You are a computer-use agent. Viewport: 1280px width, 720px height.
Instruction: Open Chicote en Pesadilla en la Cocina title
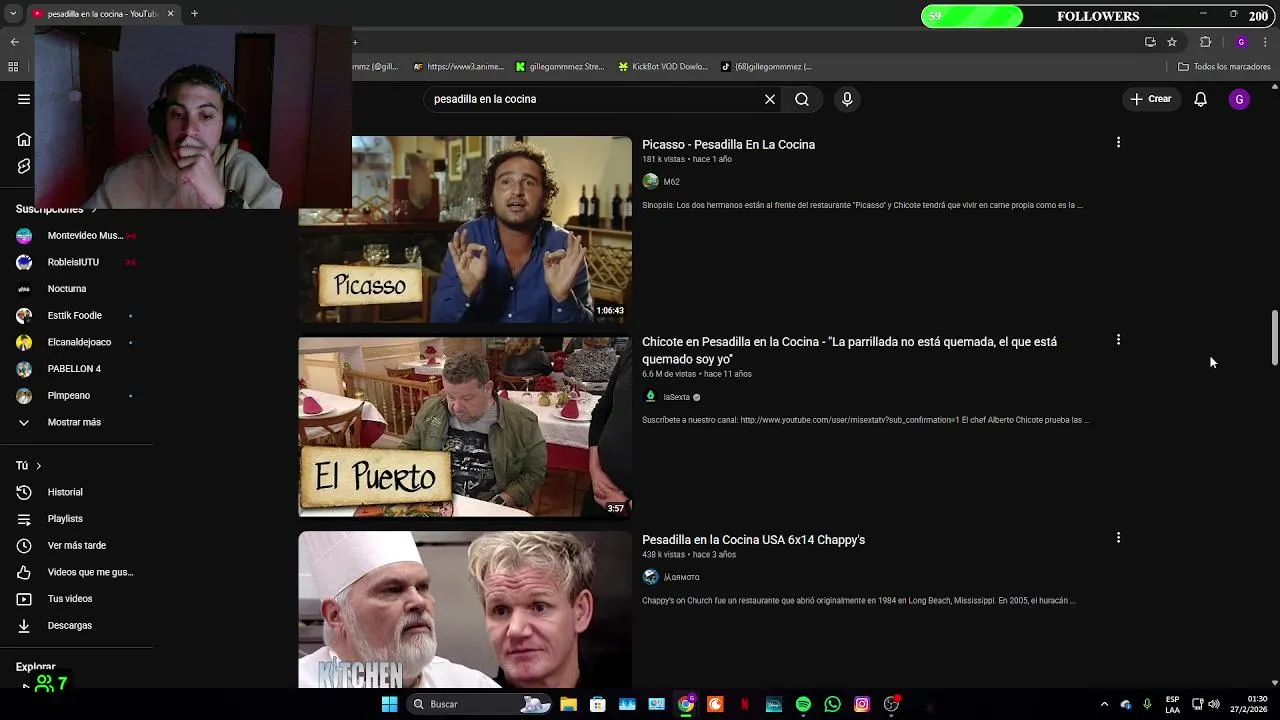click(x=849, y=350)
